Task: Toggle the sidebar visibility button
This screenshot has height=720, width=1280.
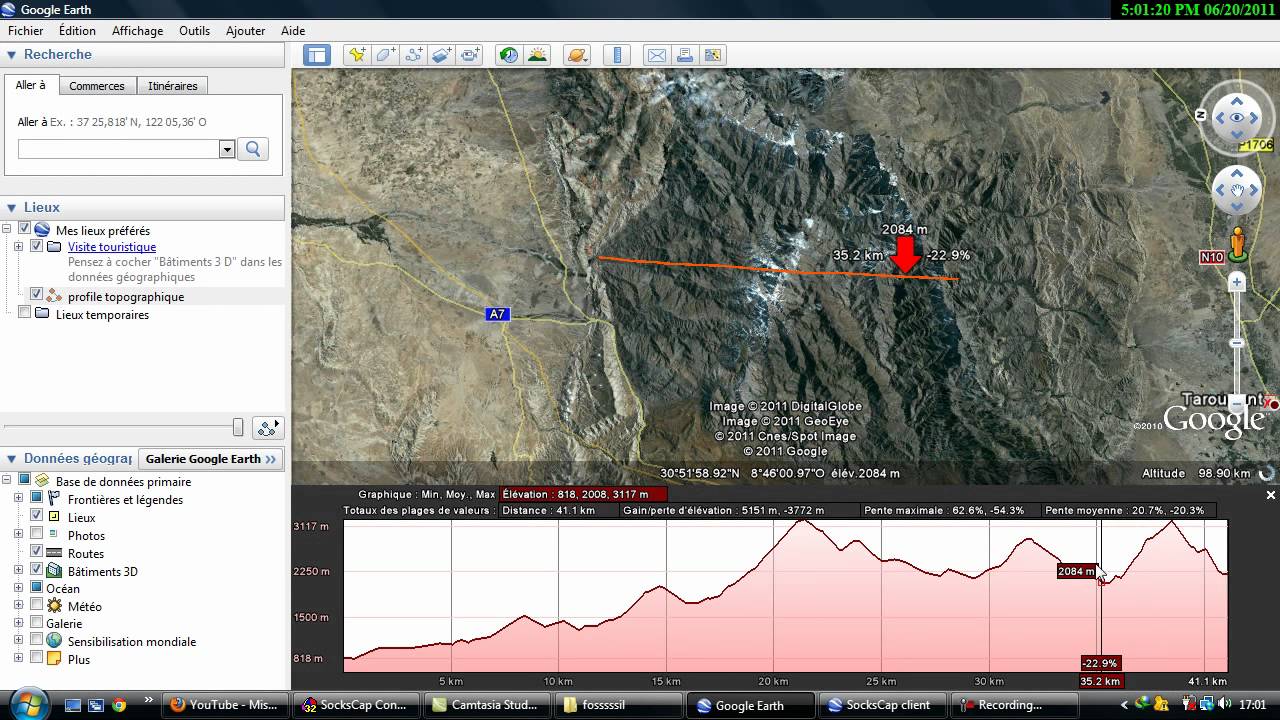Action: [x=317, y=55]
